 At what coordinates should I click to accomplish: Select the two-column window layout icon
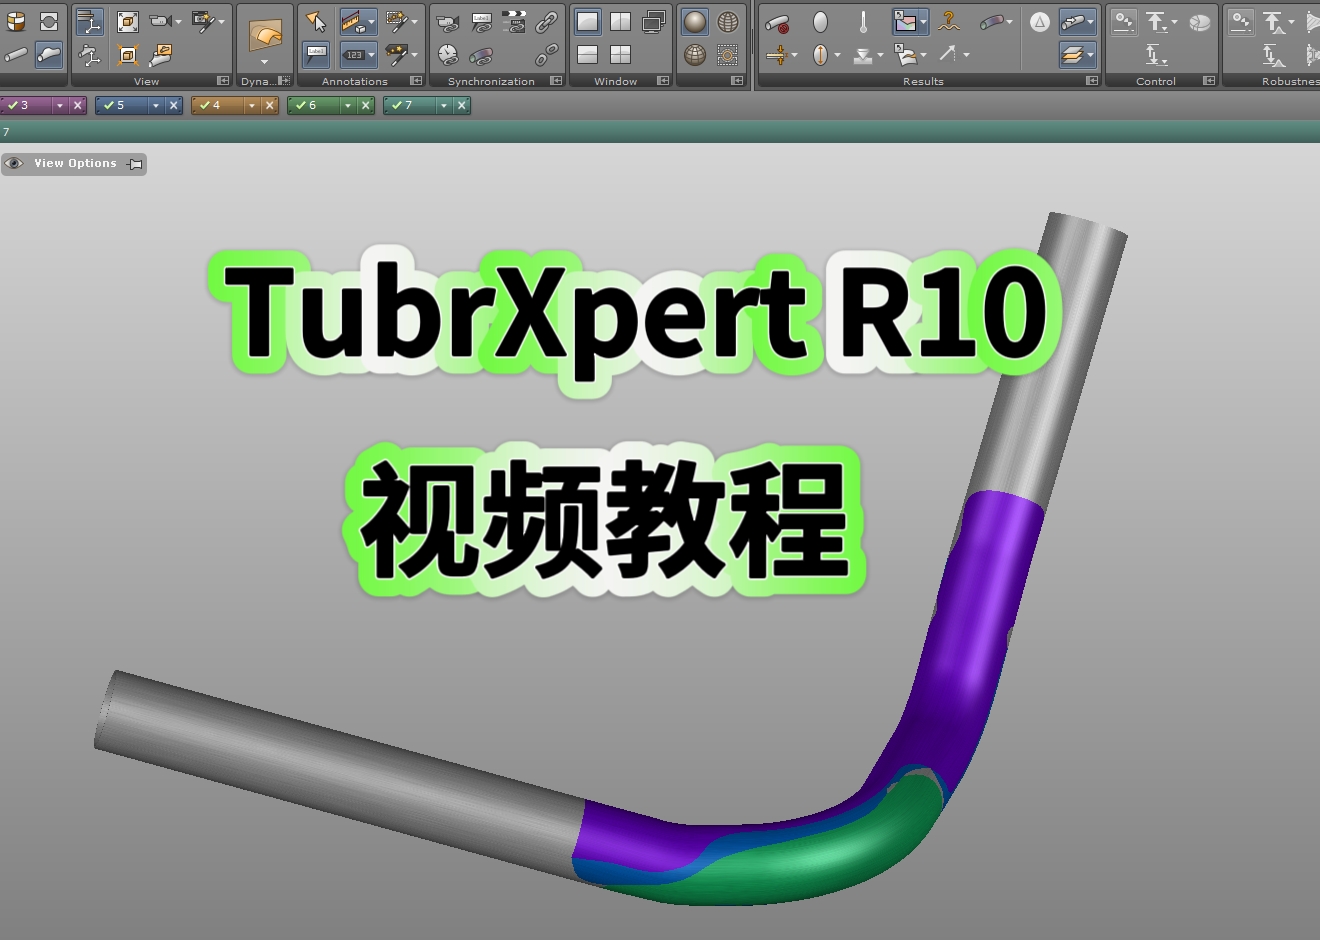click(x=621, y=21)
